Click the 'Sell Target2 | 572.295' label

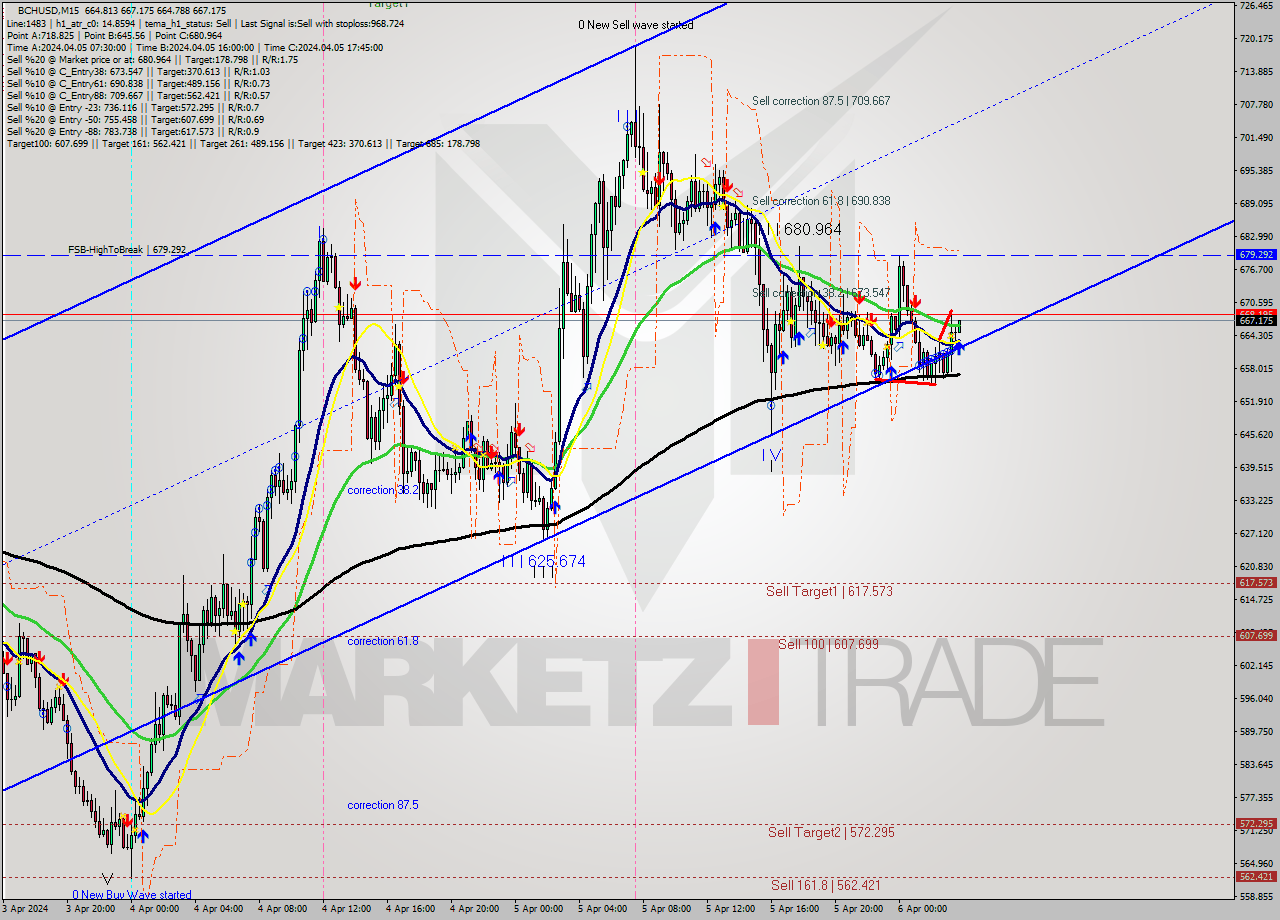(831, 832)
